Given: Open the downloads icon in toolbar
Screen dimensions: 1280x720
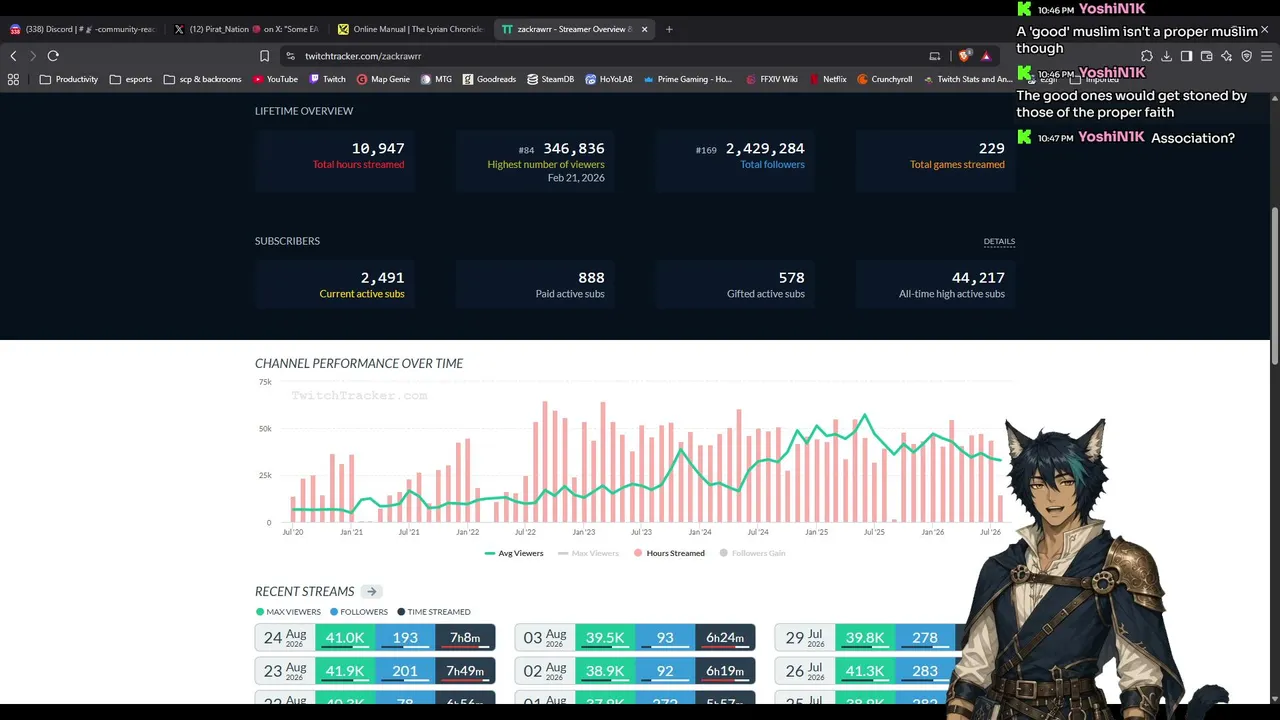Looking at the screenshot, I should click(1166, 56).
